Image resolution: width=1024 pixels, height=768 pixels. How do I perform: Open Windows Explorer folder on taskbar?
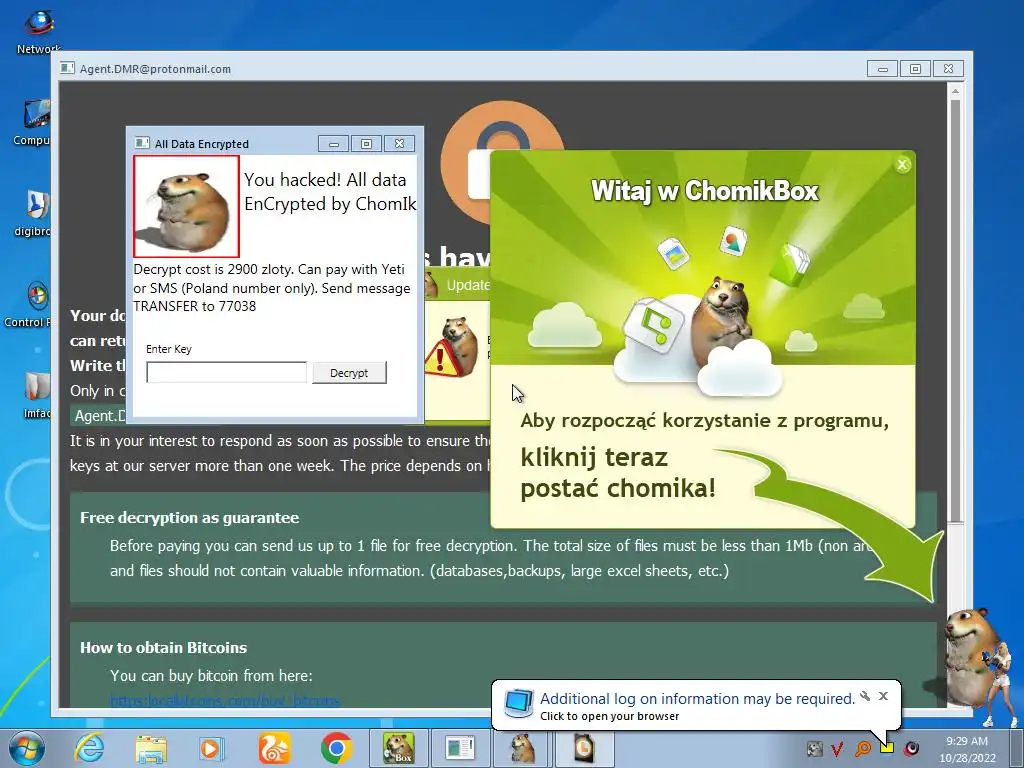pos(151,748)
